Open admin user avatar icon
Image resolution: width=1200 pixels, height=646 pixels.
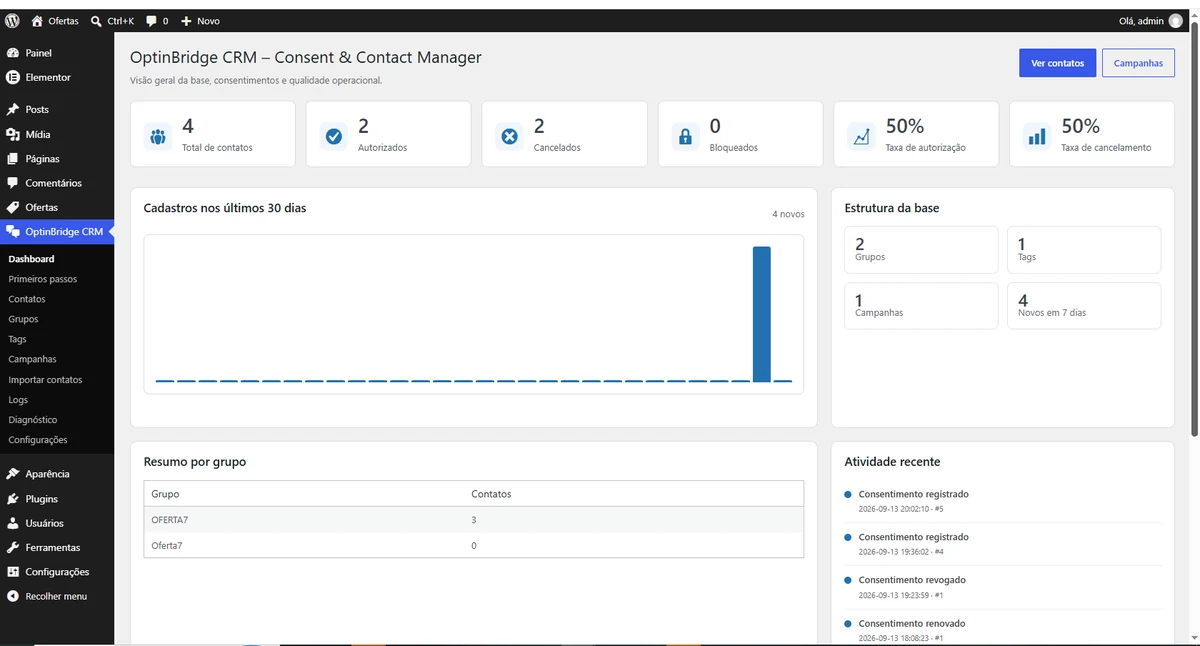tap(1175, 20)
